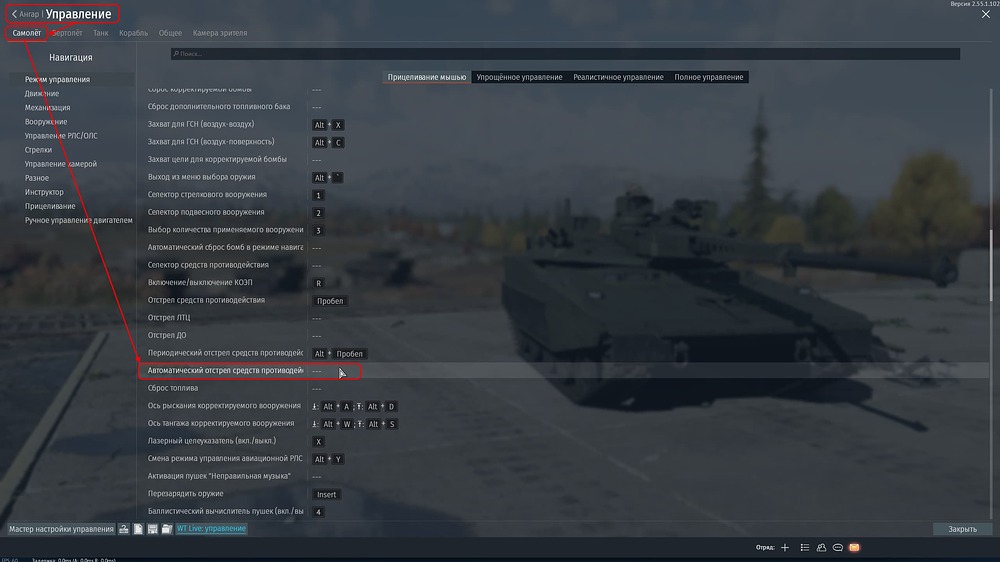Jump to Движение in navigation
1000x562 pixels.
click(x=42, y=94)
